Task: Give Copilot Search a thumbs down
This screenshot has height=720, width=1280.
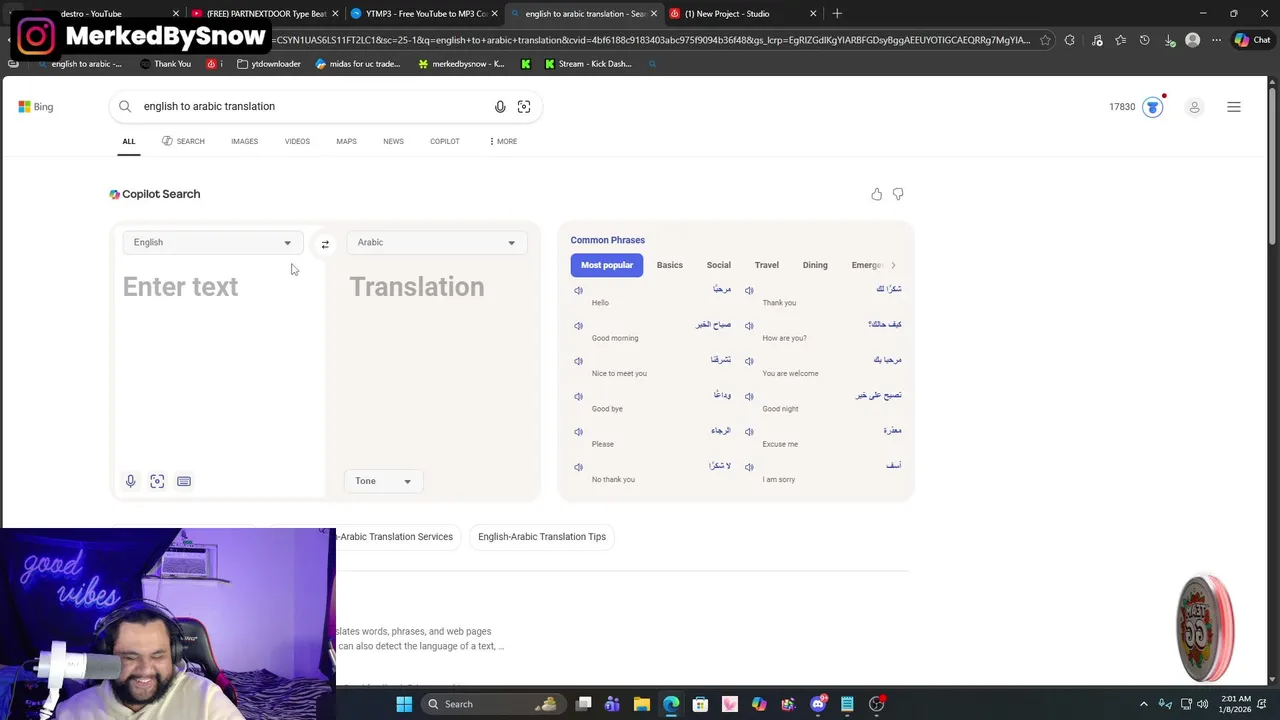Action: tap(898, 194)
